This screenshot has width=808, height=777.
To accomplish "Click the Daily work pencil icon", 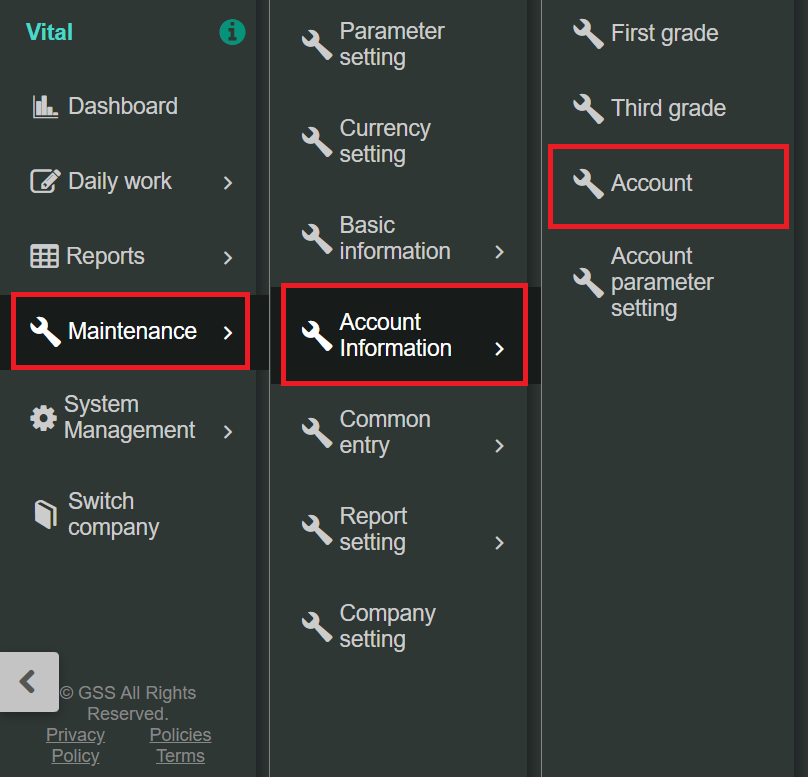I will click(x=45, y=181).
